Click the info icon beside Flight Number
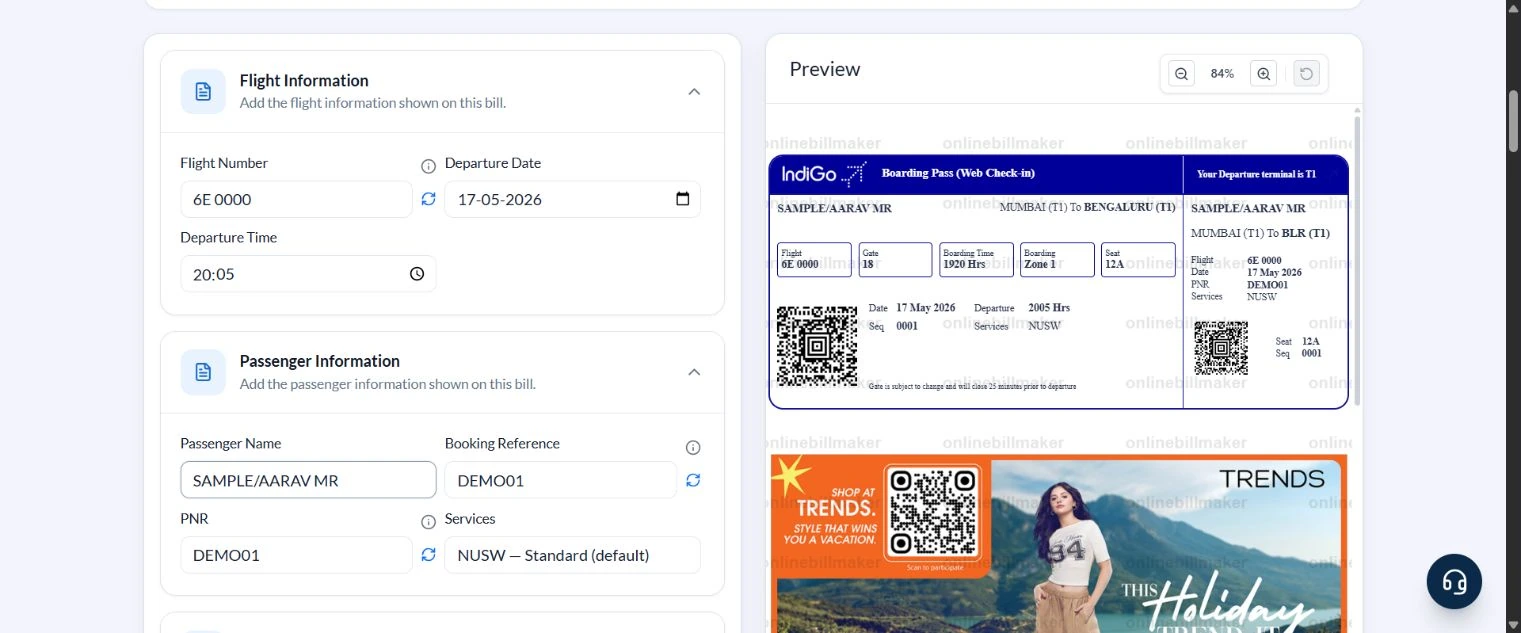 point(428,166)
